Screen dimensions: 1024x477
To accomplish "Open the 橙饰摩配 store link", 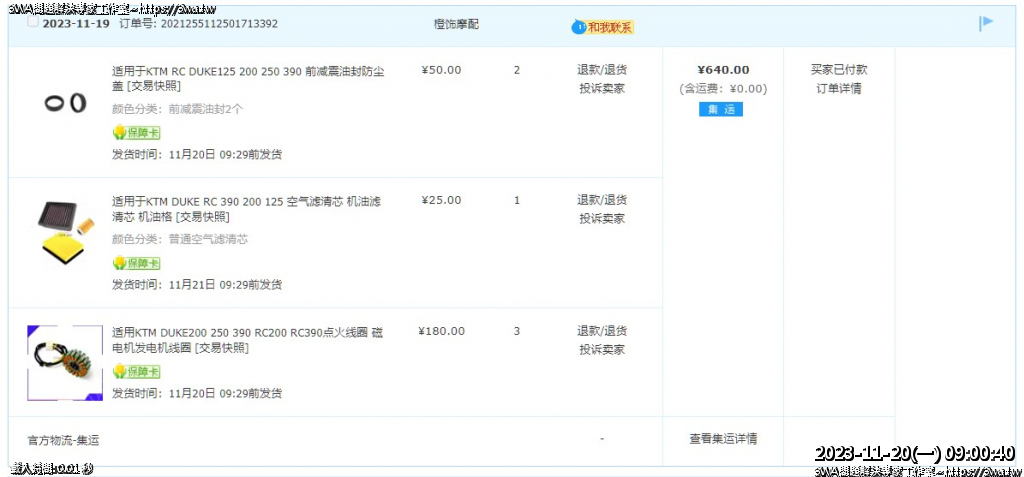I will point(456,24).
